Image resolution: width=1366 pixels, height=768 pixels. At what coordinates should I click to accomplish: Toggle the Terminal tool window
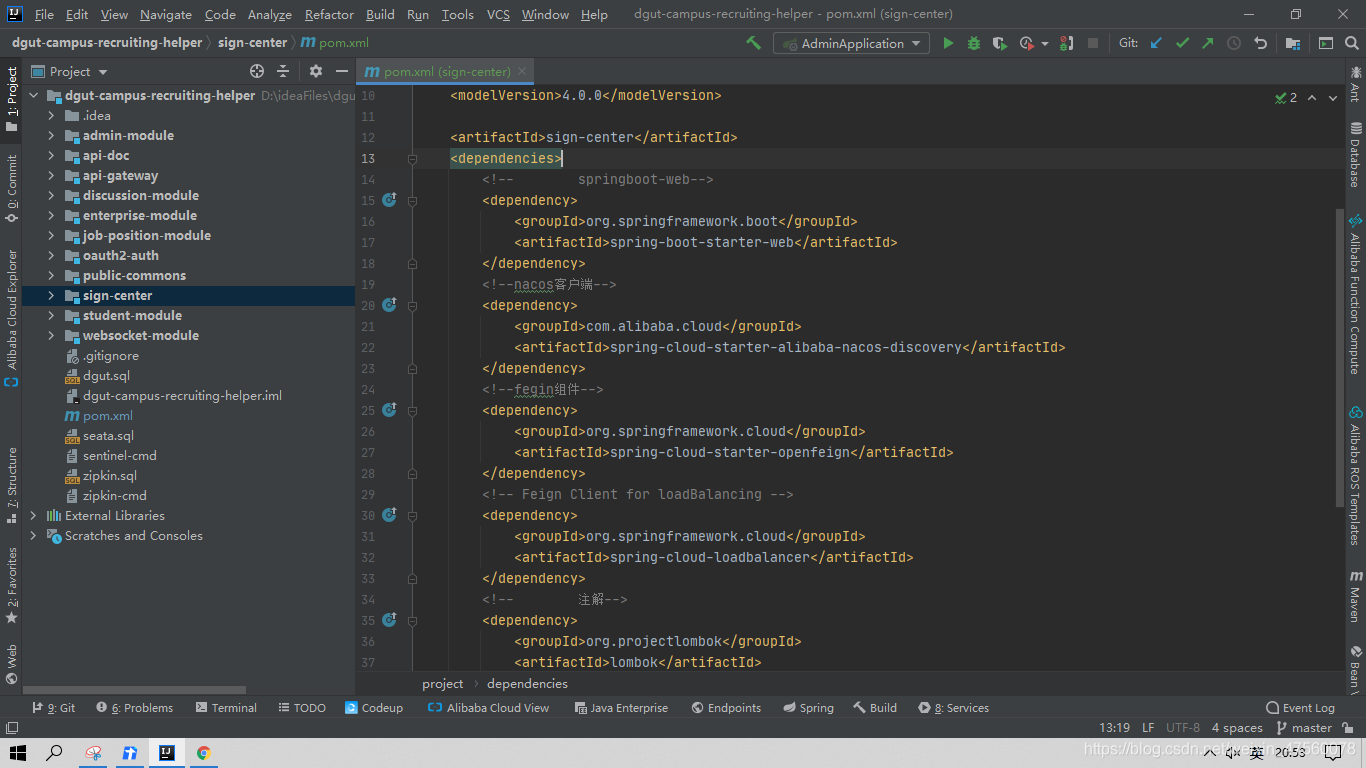pyautogui.click(x=226, y=707)
